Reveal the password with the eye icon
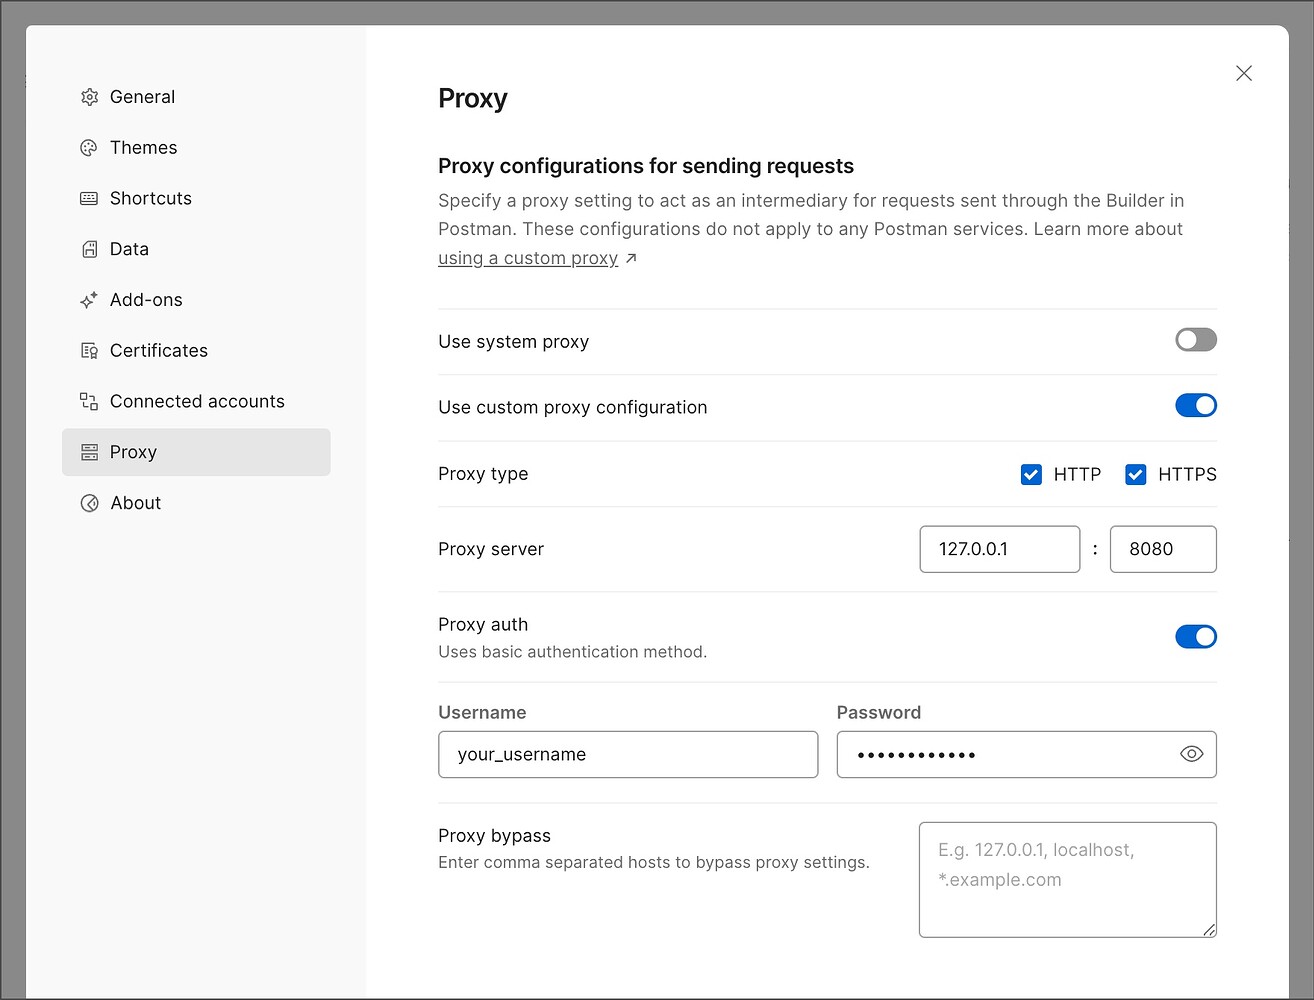Image resolution: width=1314 pixels, height=1000 pixels. (x=1191, y=754)
